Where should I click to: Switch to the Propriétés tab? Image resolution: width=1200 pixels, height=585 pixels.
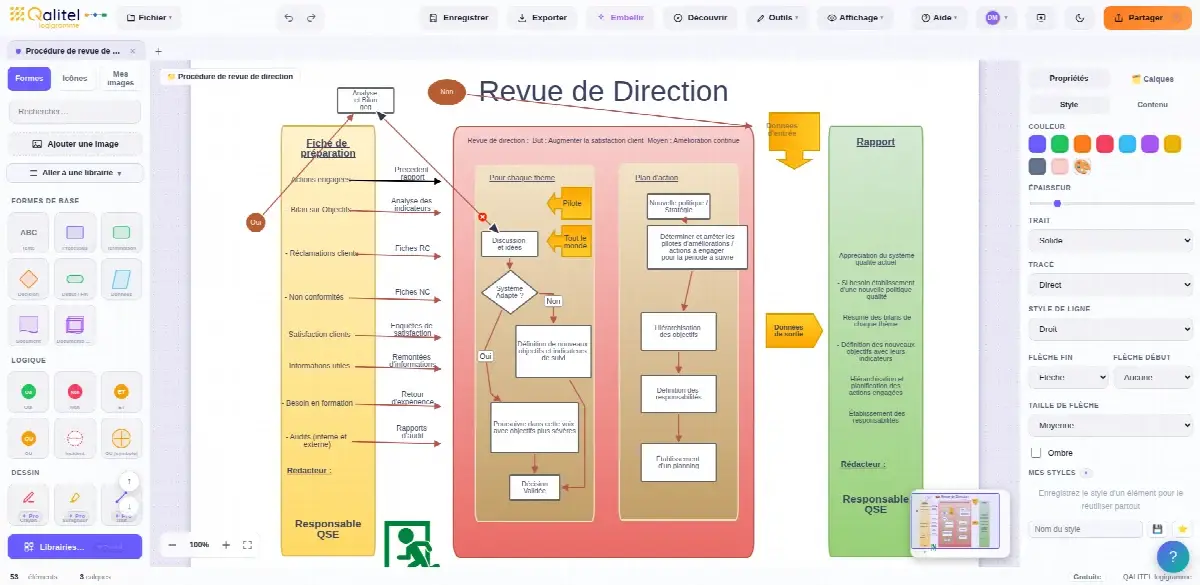pos(1068,78)
